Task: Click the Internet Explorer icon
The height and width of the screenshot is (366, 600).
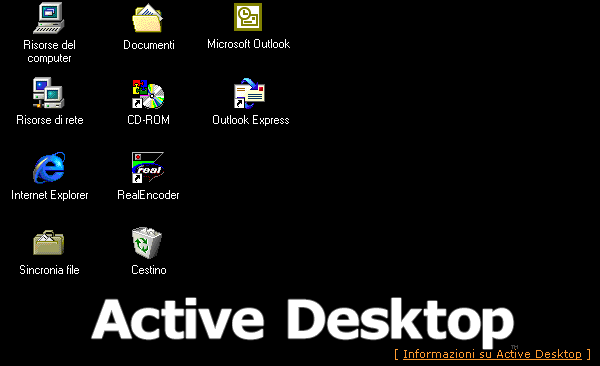Action: [x=49, y=168]
